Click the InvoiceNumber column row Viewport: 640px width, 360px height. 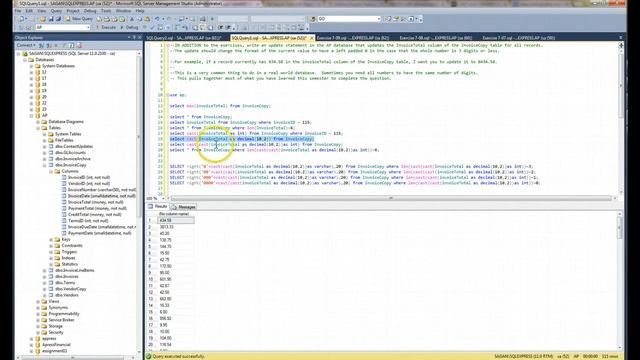(x=99, y=190)
